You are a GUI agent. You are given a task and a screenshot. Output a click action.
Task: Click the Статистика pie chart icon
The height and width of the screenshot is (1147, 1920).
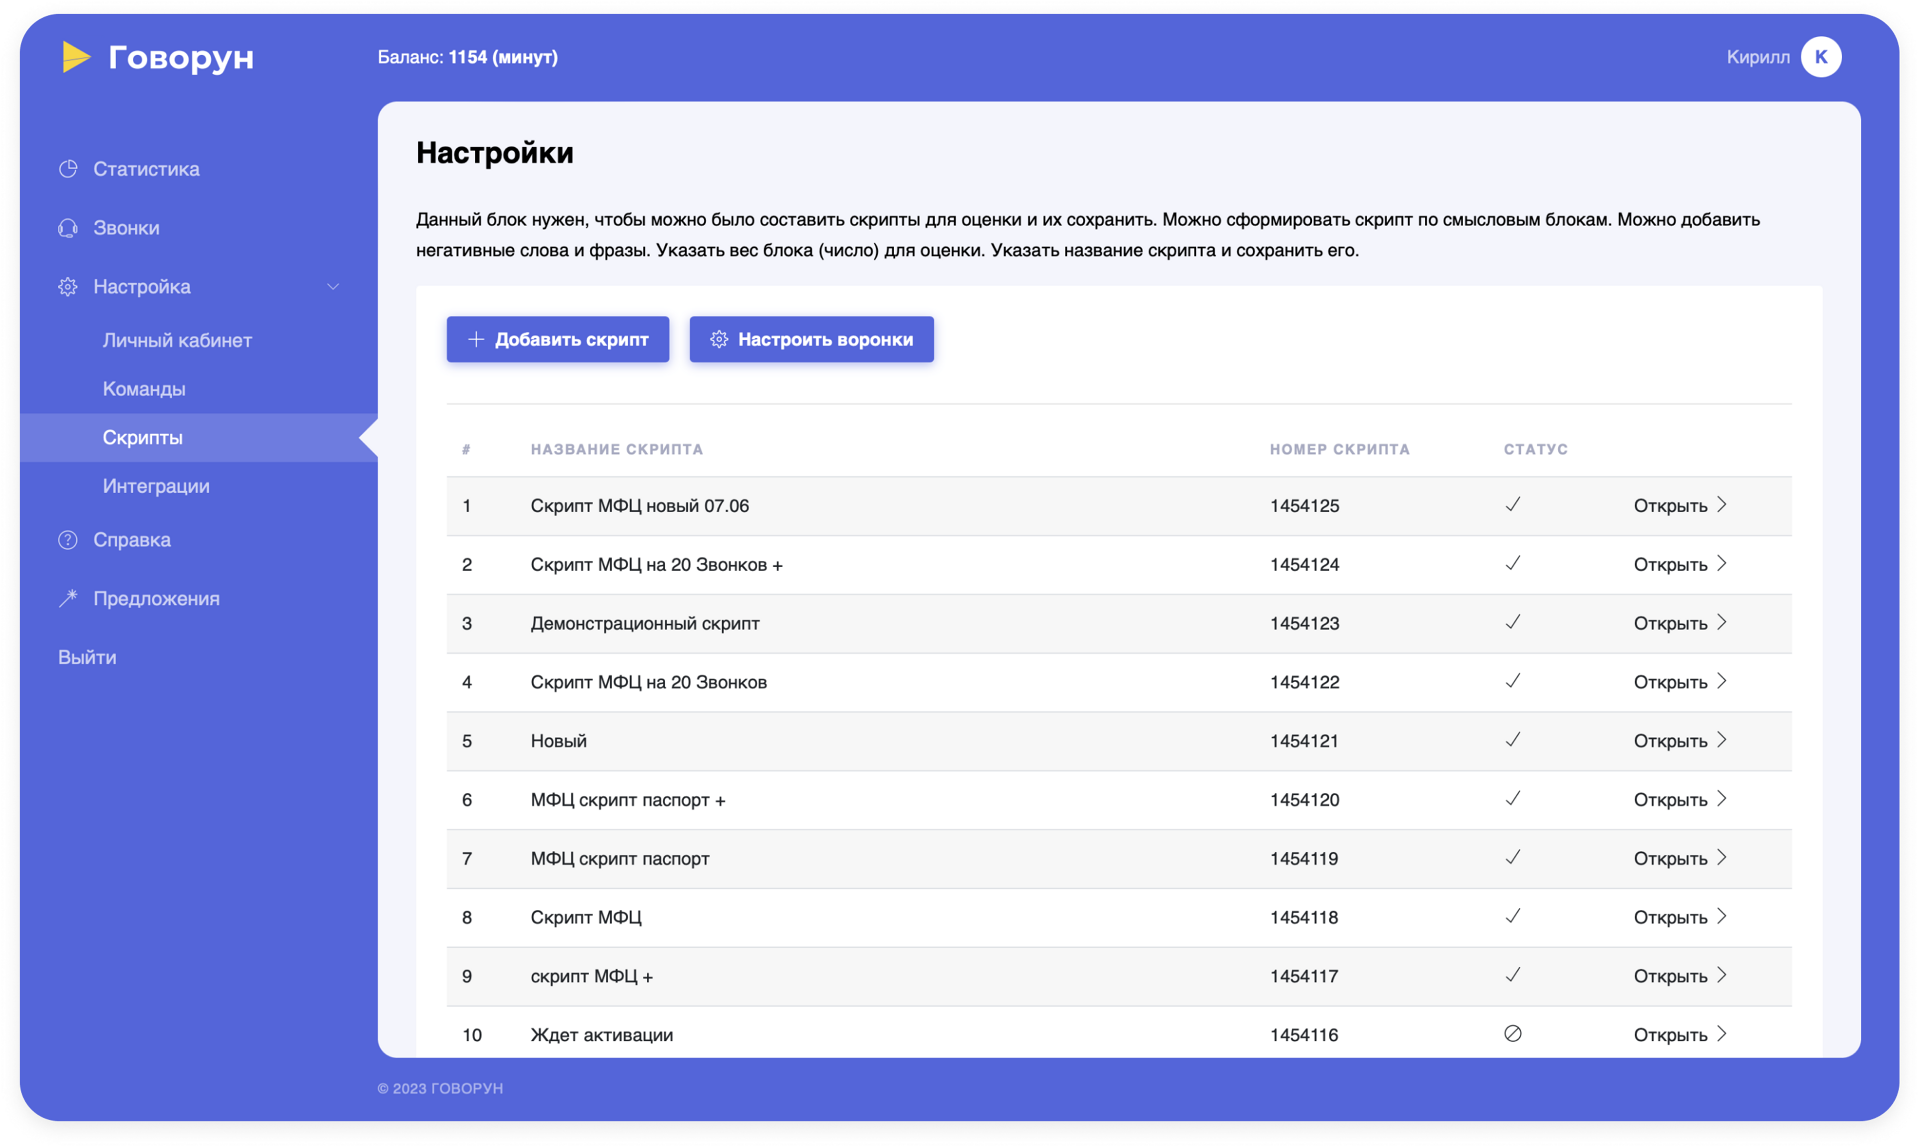click(68, 169)
